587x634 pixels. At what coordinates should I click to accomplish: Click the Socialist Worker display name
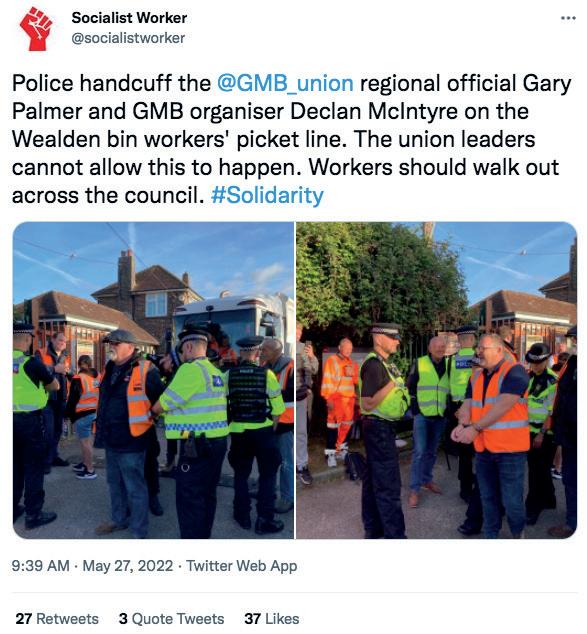pos(129,18)
